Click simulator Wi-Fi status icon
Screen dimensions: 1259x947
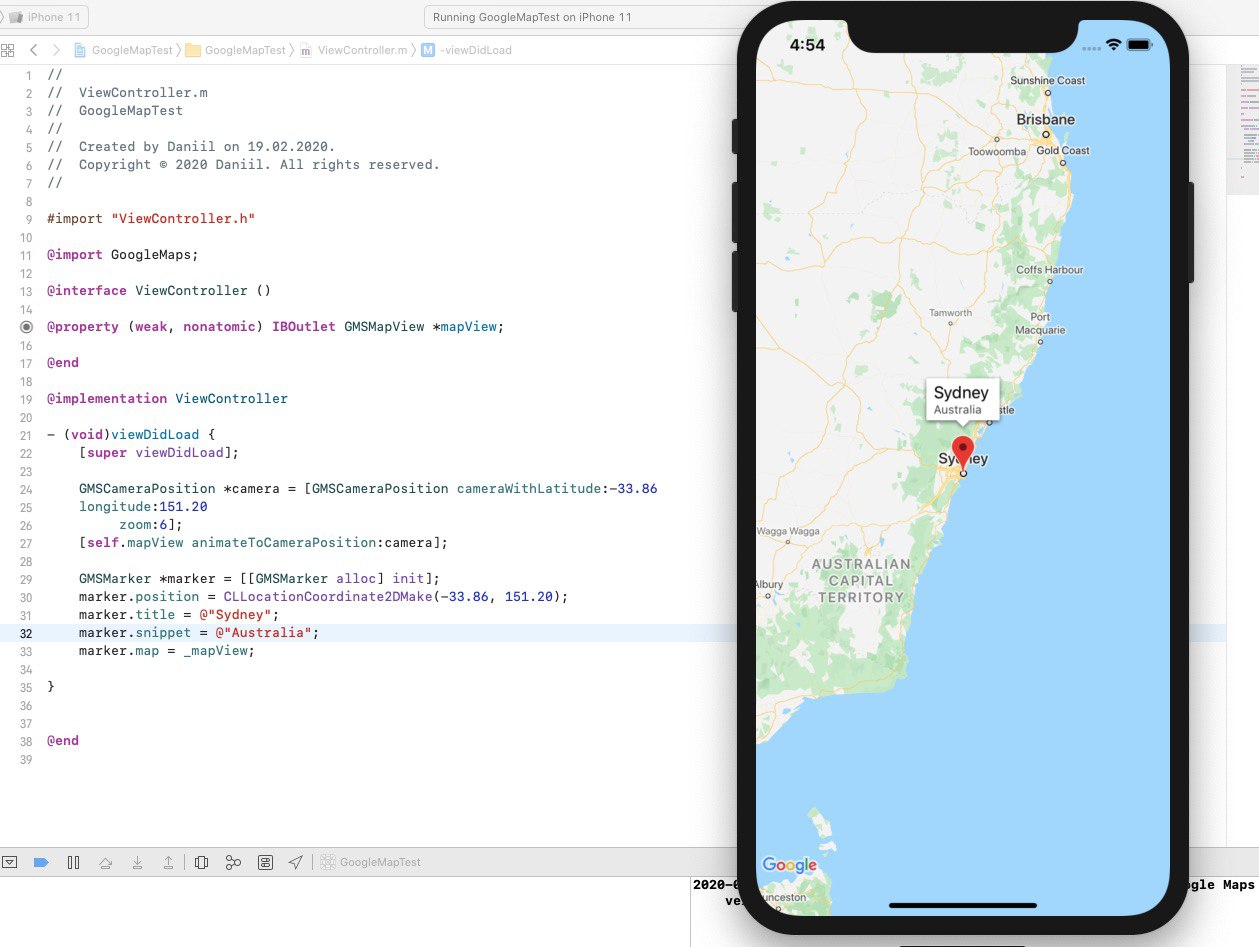1113,46
